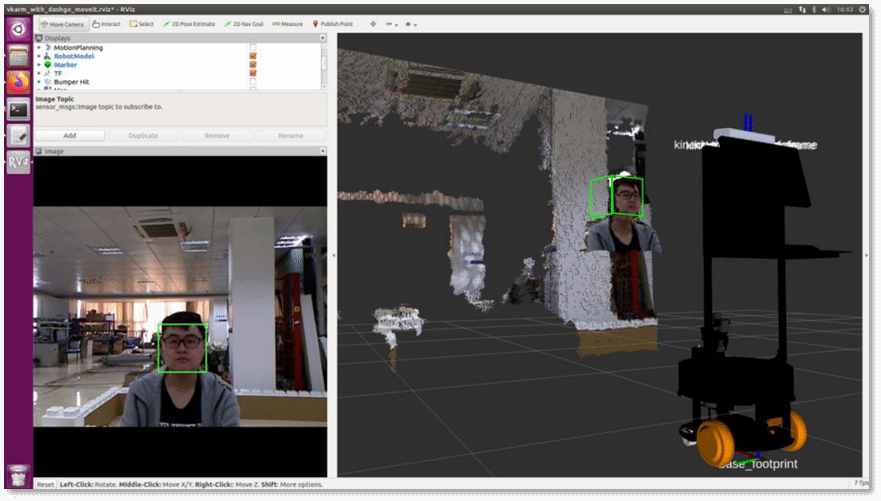881x501 pixels.
Task: Close the Displays panel
Action: (323, 38)
